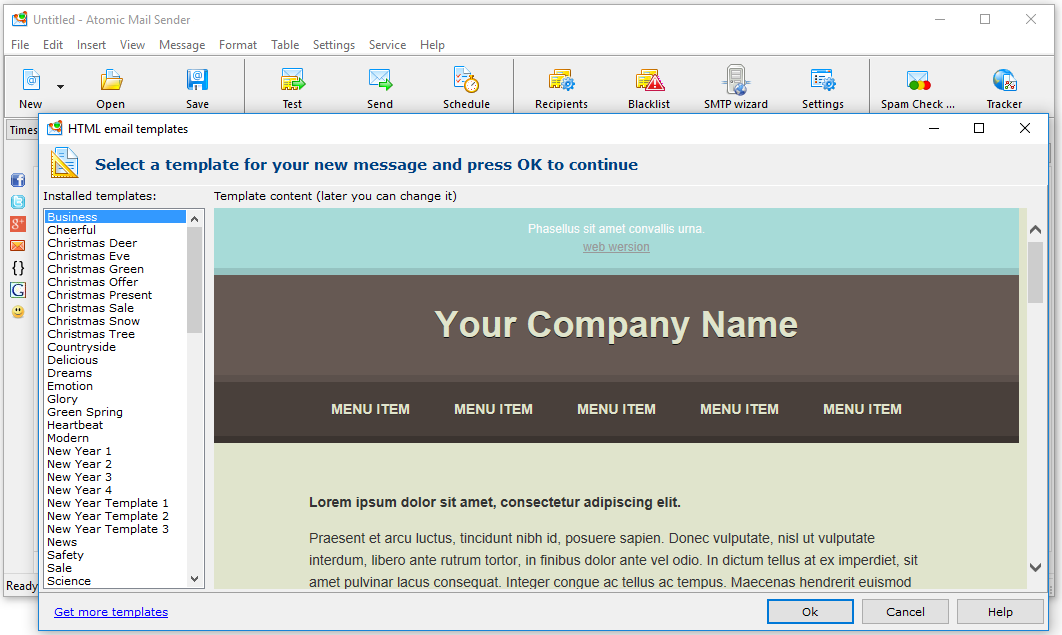Select the News template
The width and height of the screenshot is (1062, 635).
coord(115,542)
